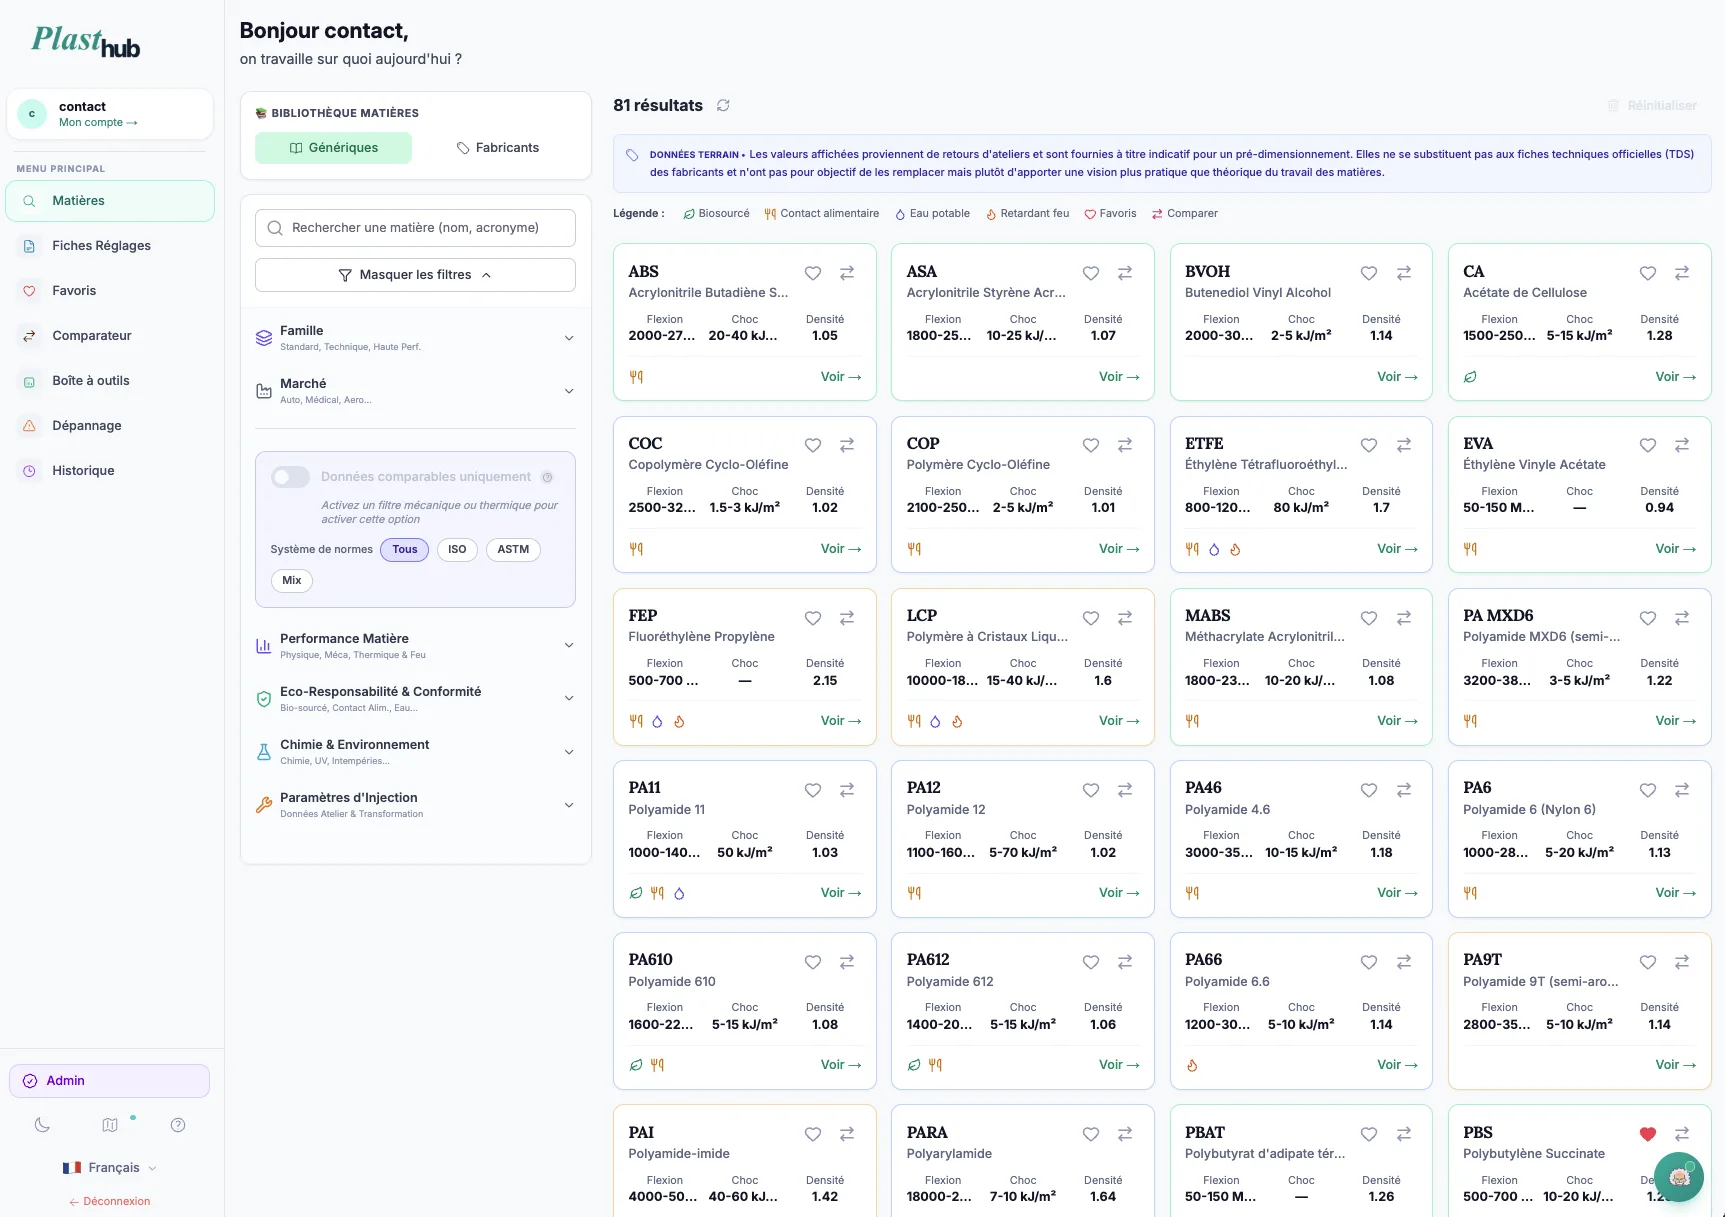
Task: Open the assistant avatar in the bottom corner
Action: coord(1679,1177)
